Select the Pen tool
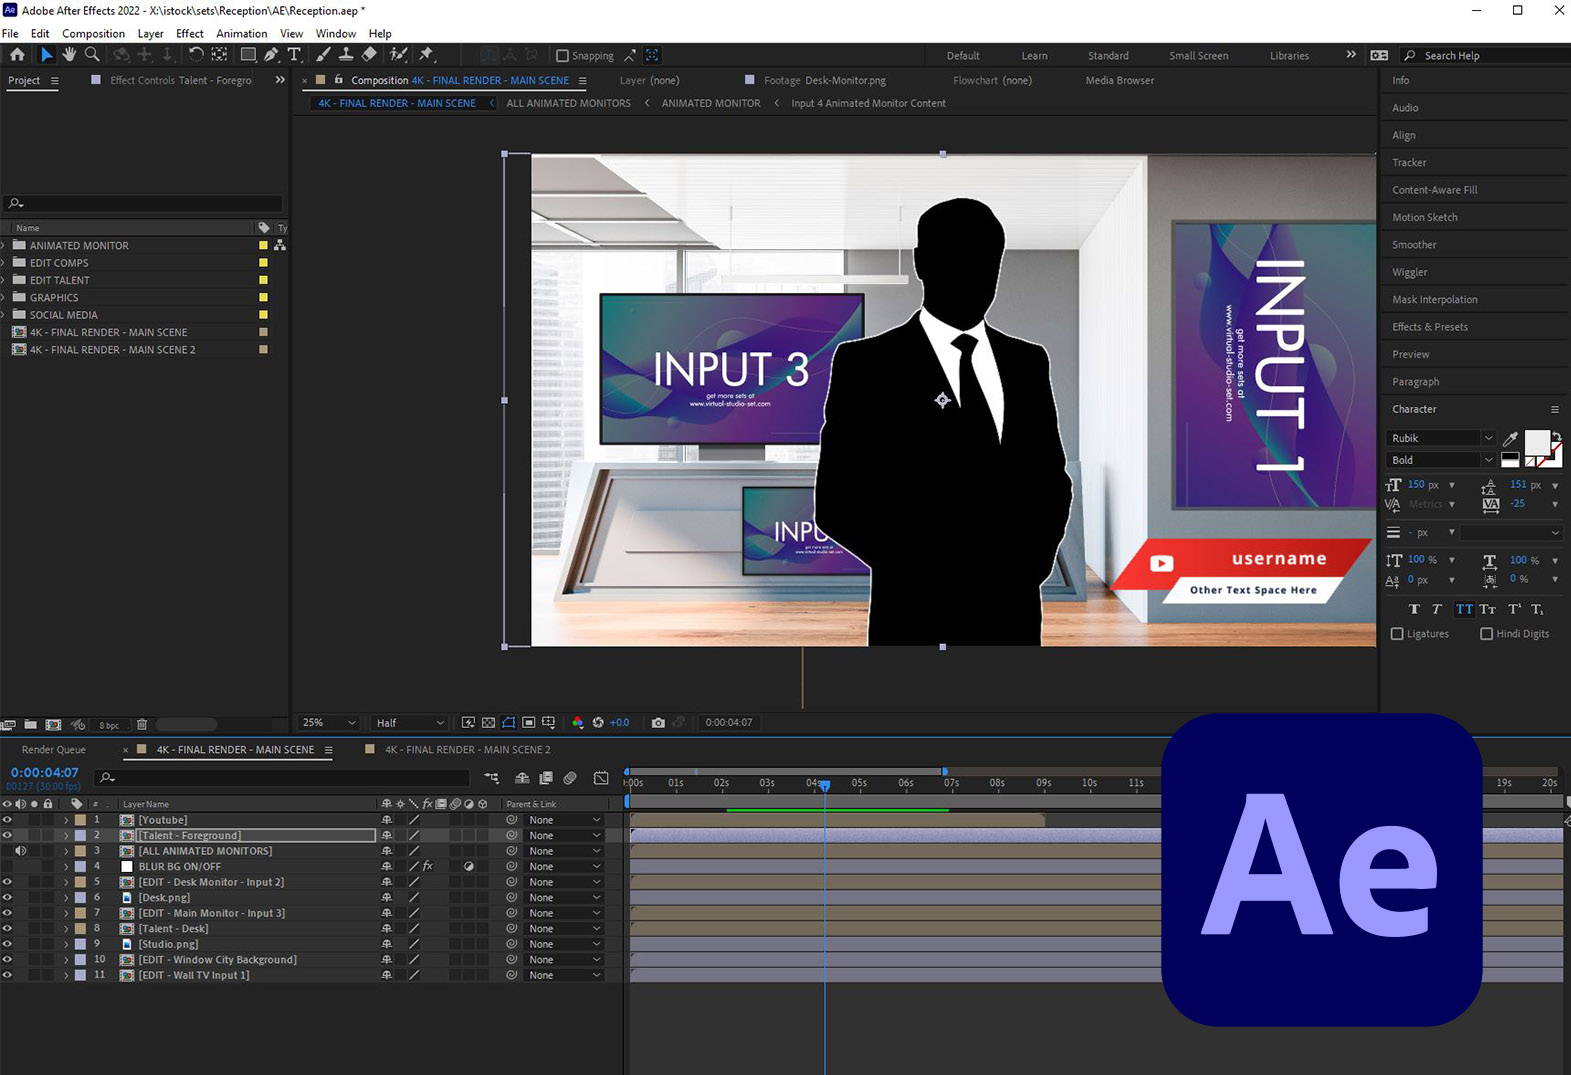The width and height of the screenshot is (1571, 1075). [271, 55]
